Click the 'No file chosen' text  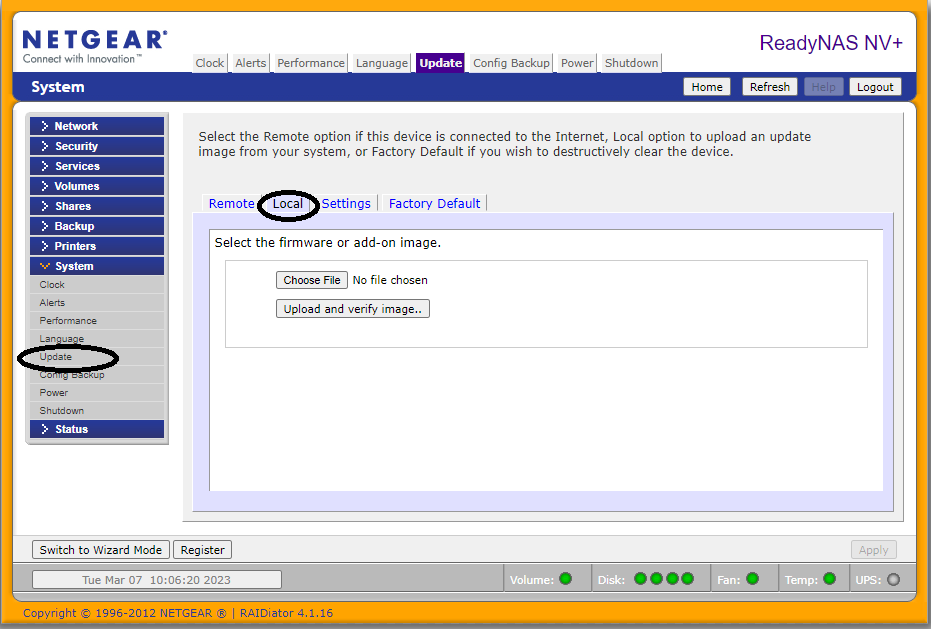(x=390, y=280)
